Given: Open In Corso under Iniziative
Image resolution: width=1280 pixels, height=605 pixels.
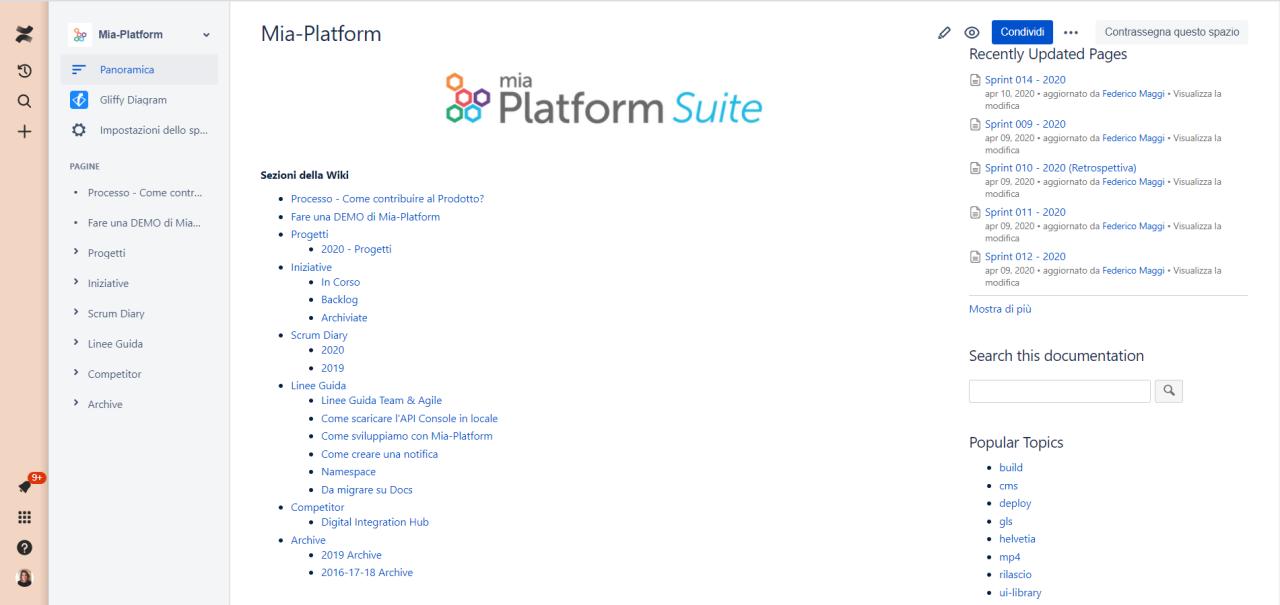Looking at the screenshot, I should click(x=340, y=283).
